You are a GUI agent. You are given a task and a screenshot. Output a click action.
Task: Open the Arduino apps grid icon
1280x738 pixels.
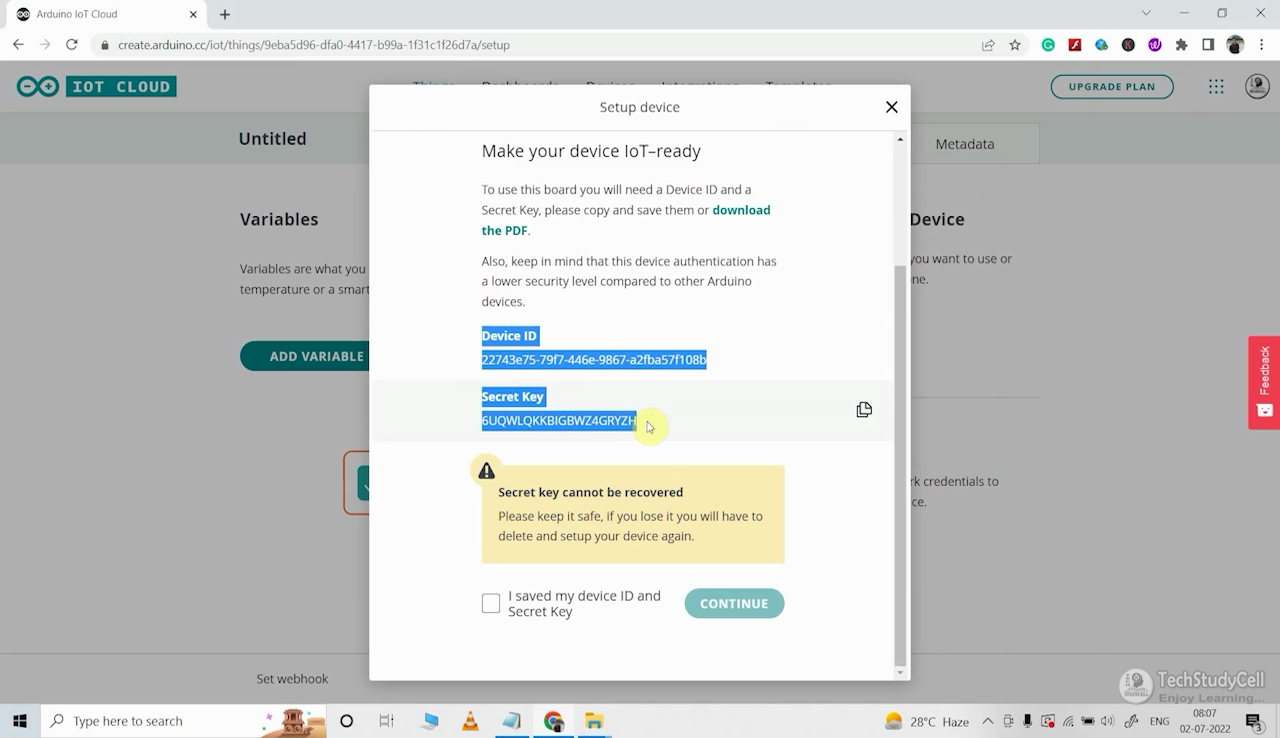pyautogui.click(x=1216, y=86)
